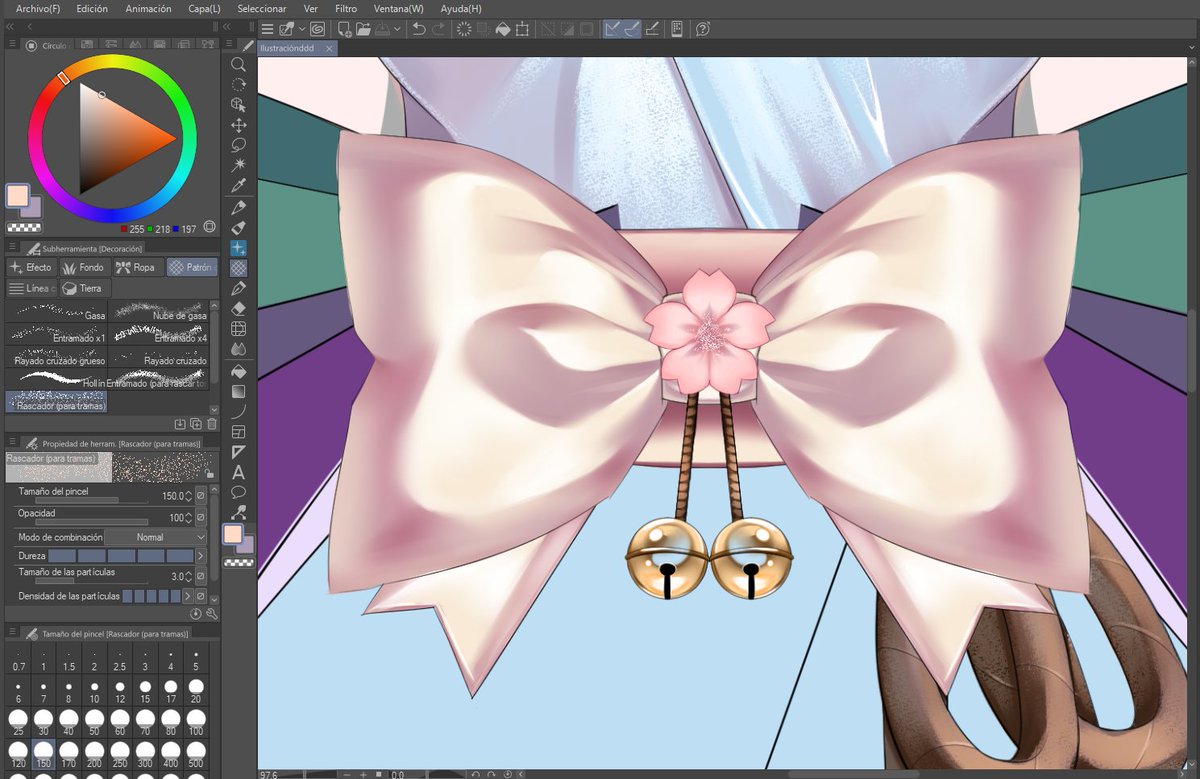
Task: Open the Edición menu
Action: click(x=92, y=8)
